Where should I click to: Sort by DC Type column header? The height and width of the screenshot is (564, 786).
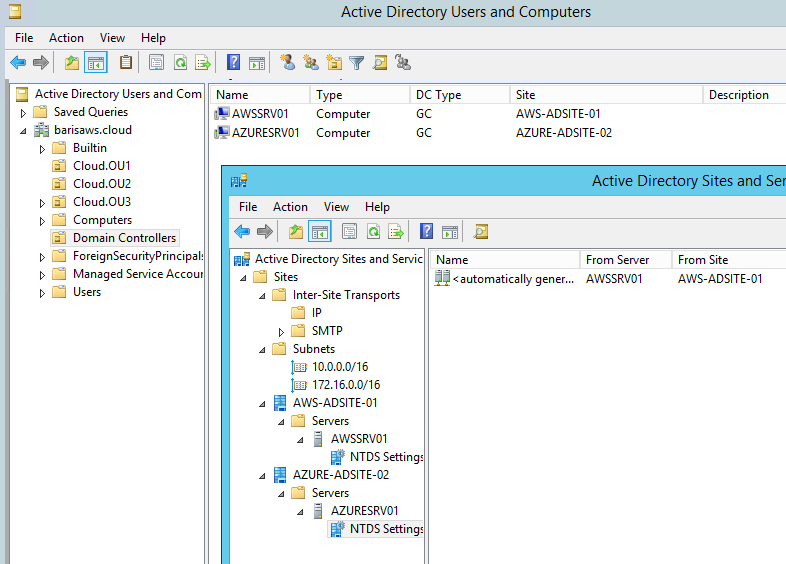[460, 95]
